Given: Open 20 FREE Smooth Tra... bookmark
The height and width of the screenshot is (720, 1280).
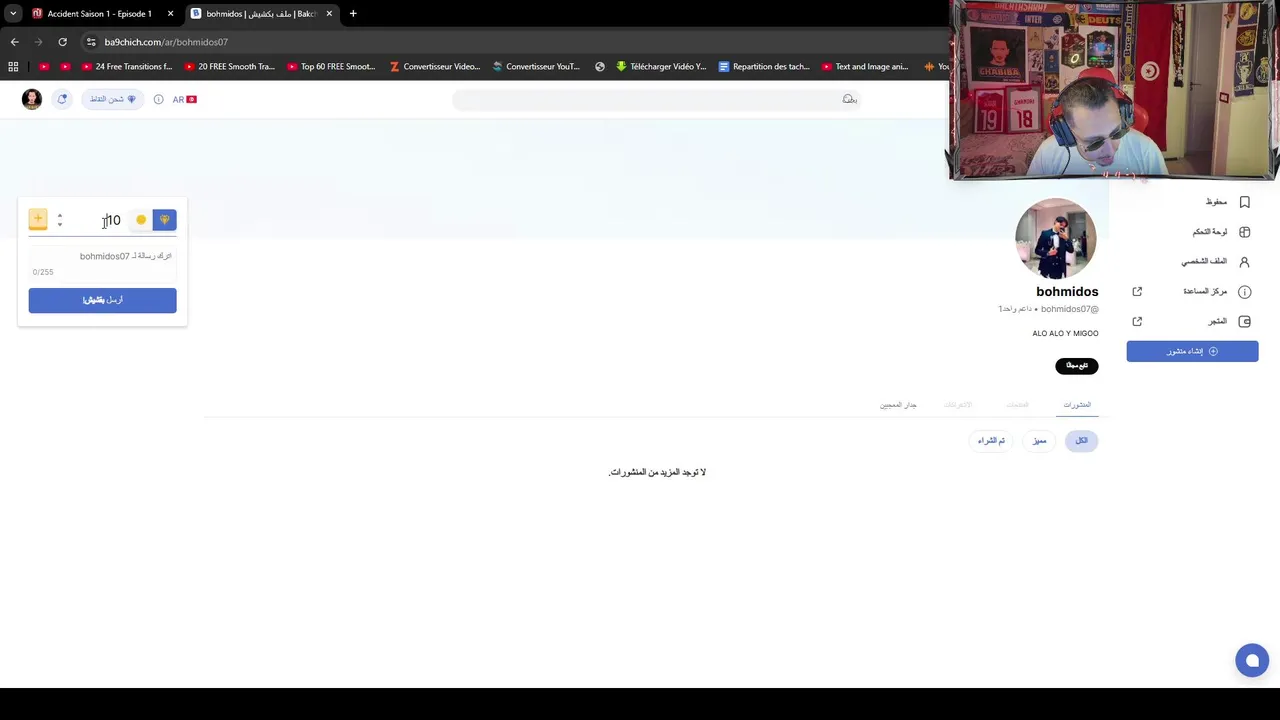Looking at the screenshot, I should coord(230,67).
